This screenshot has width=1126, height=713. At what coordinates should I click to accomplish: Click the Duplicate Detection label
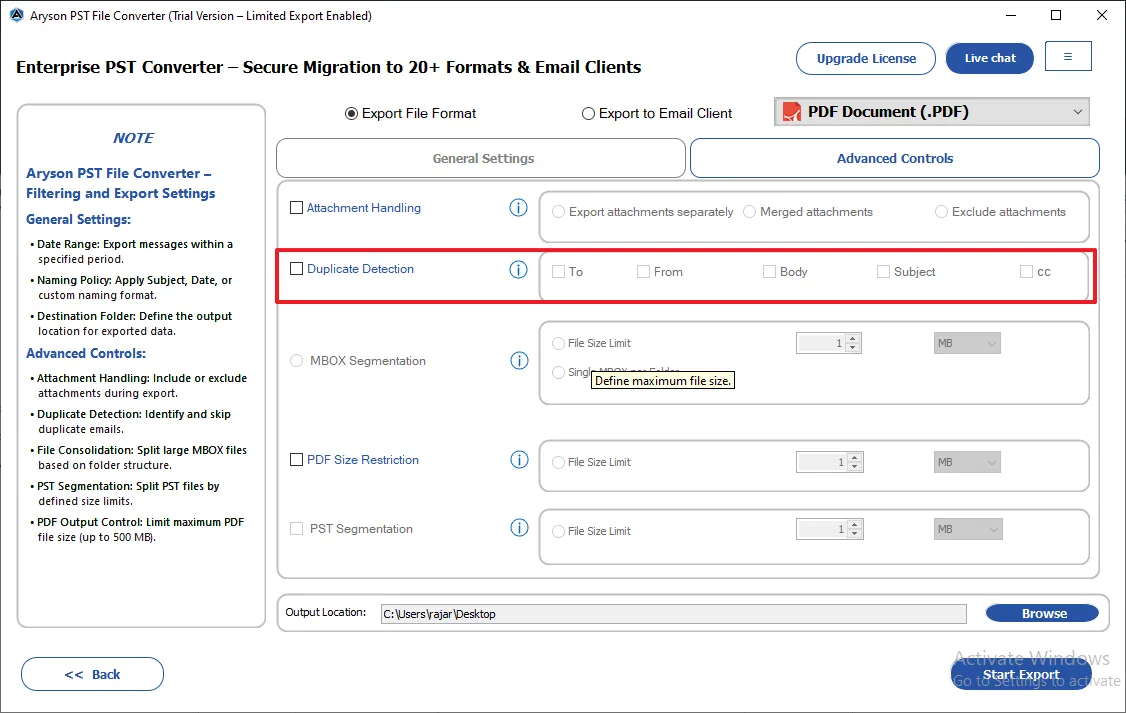click(x=360, y=269)
